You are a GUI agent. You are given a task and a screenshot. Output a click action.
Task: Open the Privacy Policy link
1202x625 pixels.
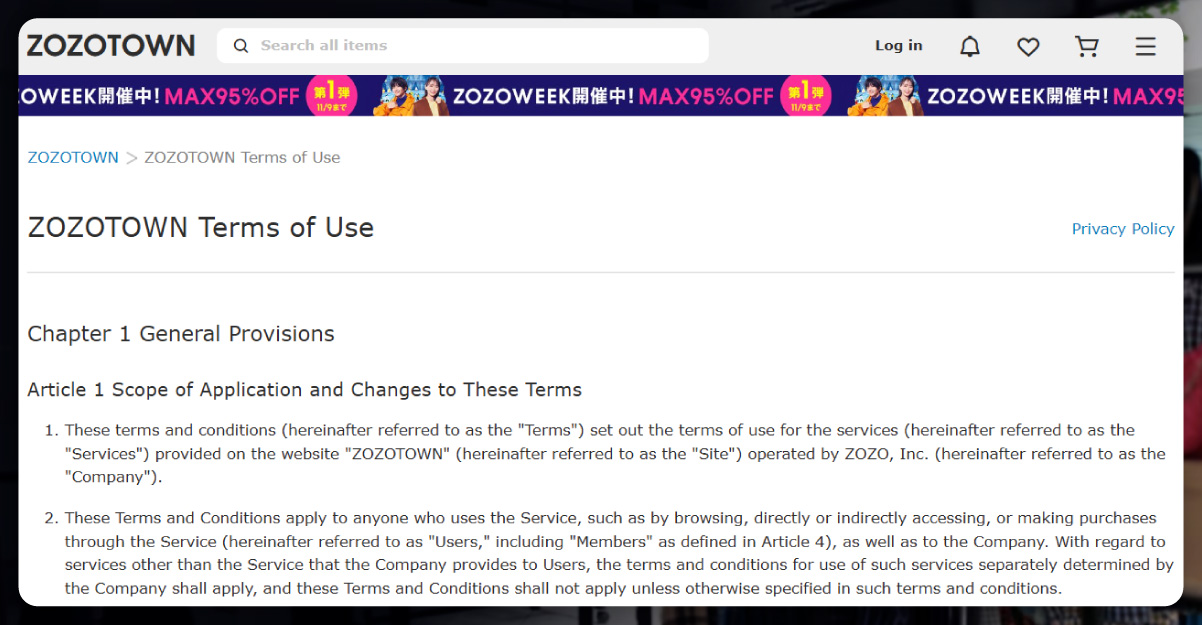pyautogui.click(x=1122, y=229)
